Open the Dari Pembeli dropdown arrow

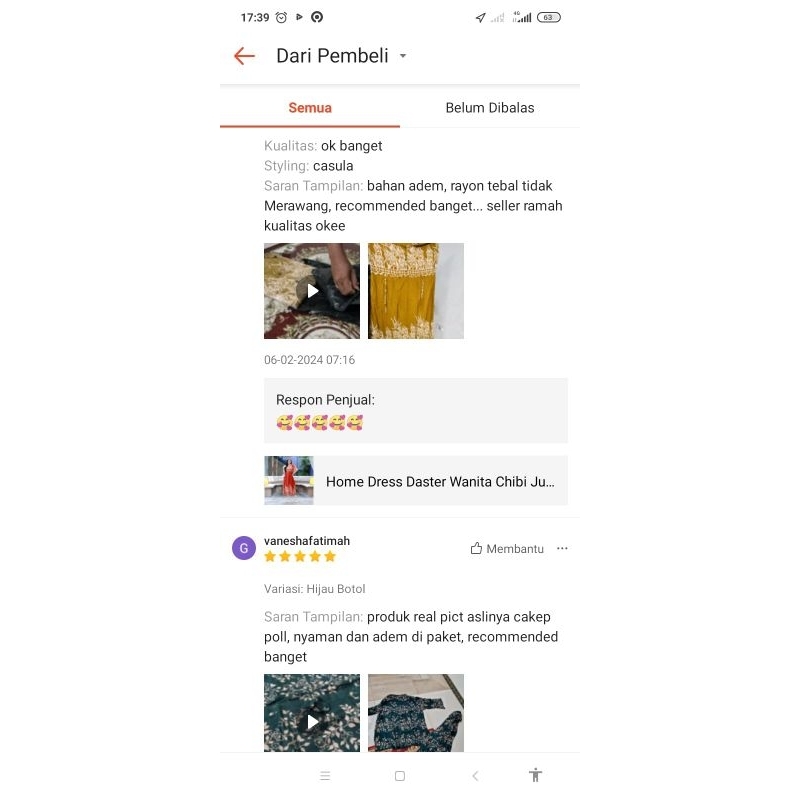[403, 56]
